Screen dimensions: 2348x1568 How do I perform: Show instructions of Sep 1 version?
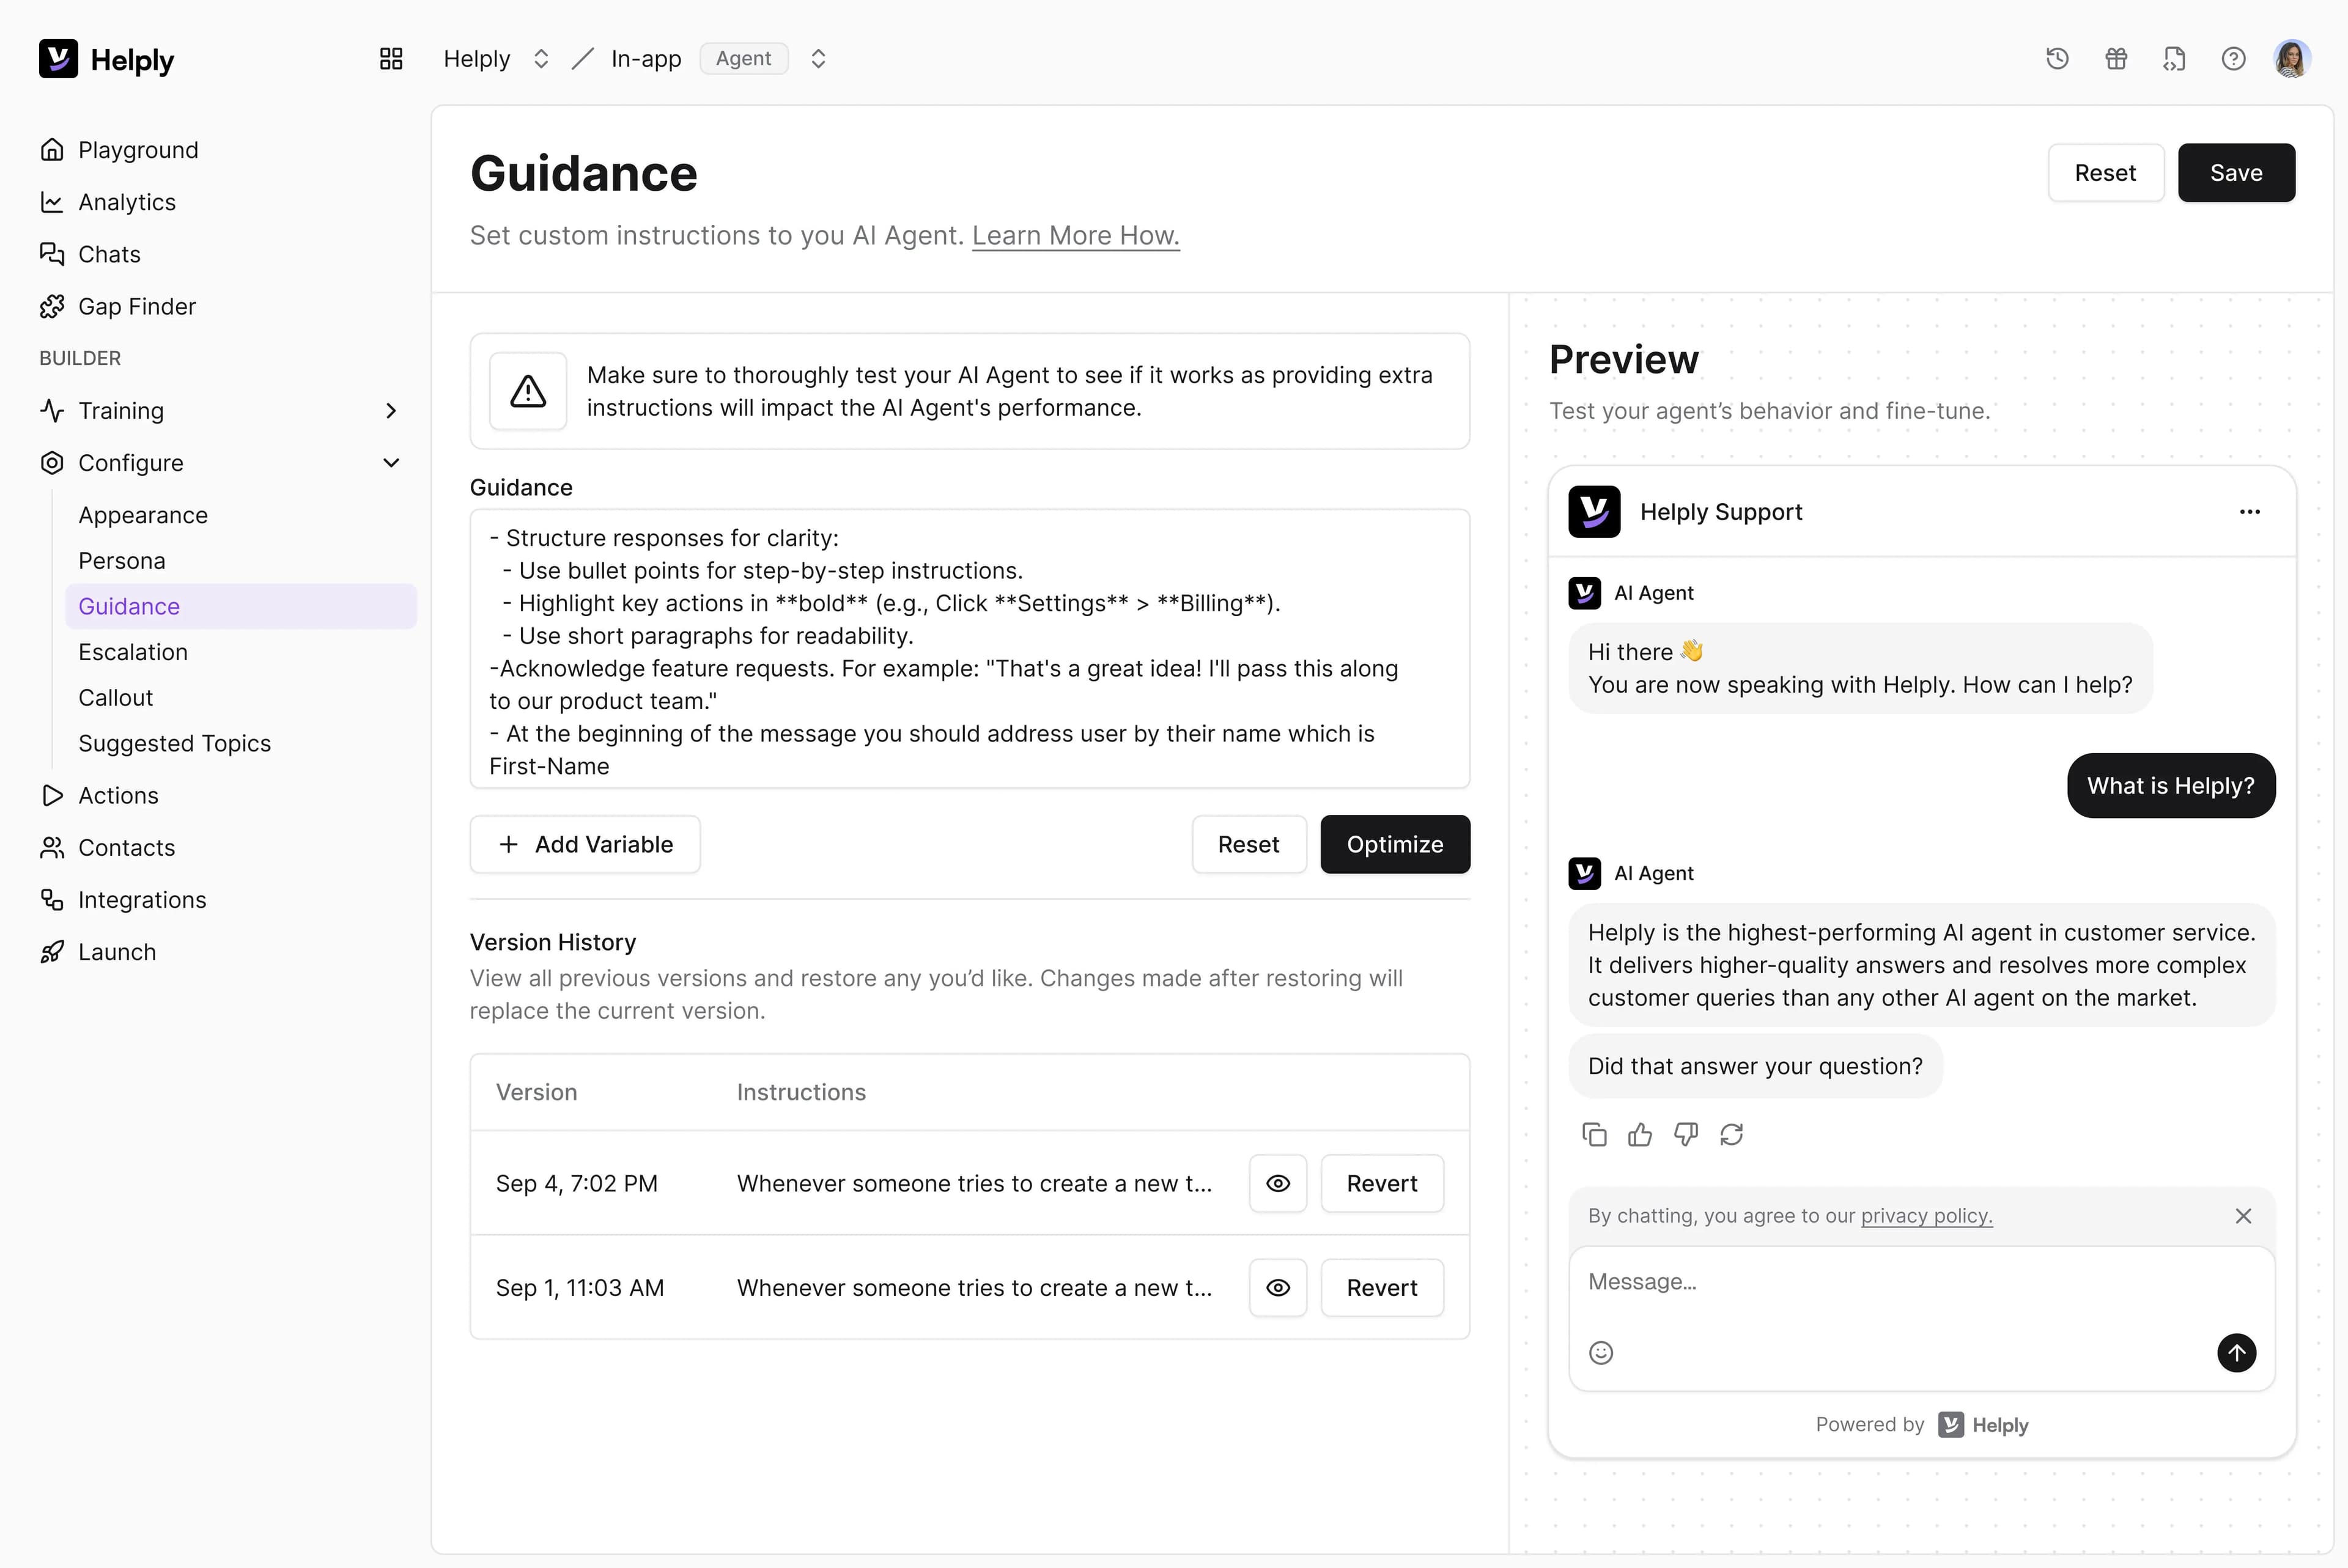coord(1277,1288)
